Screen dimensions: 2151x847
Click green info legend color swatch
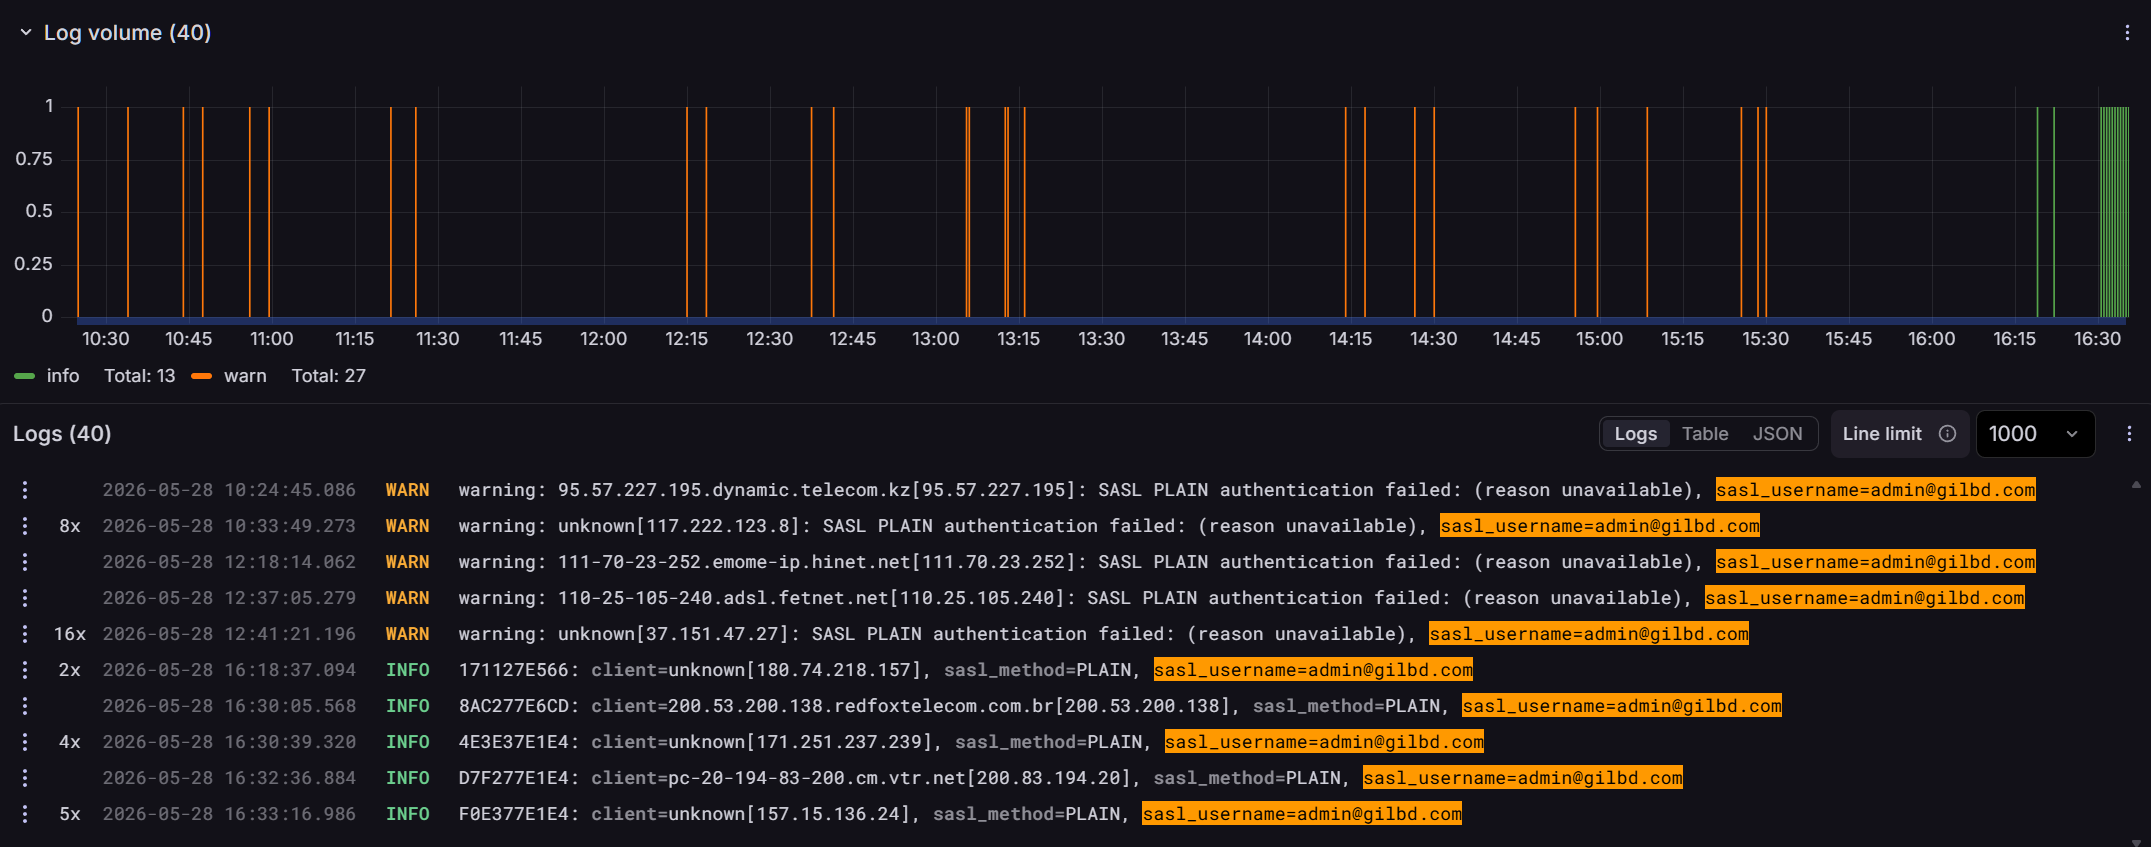[x=25, y=376]
